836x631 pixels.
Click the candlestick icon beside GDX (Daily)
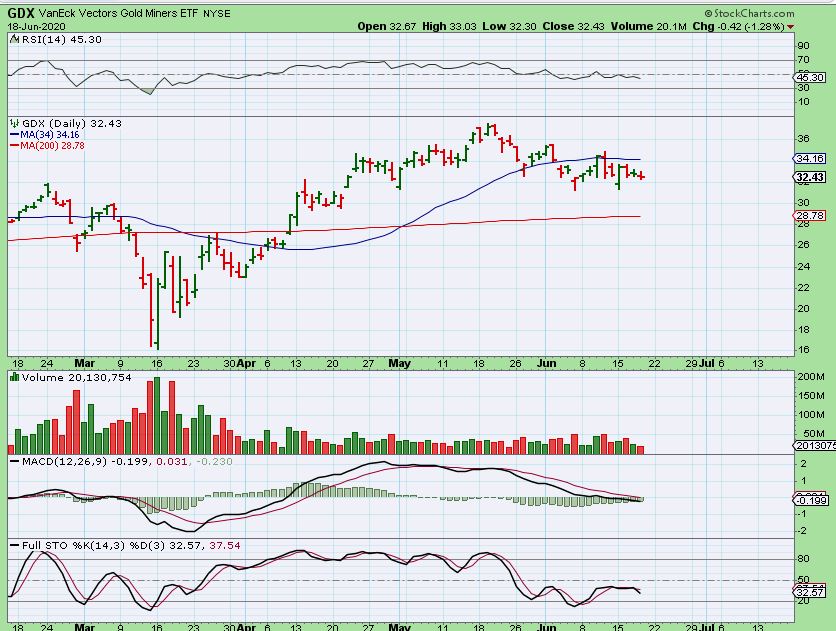(x=15, y=123)
